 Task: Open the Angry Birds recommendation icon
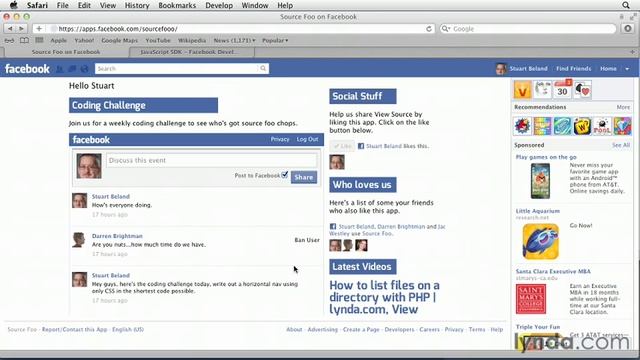click(522, 126)
